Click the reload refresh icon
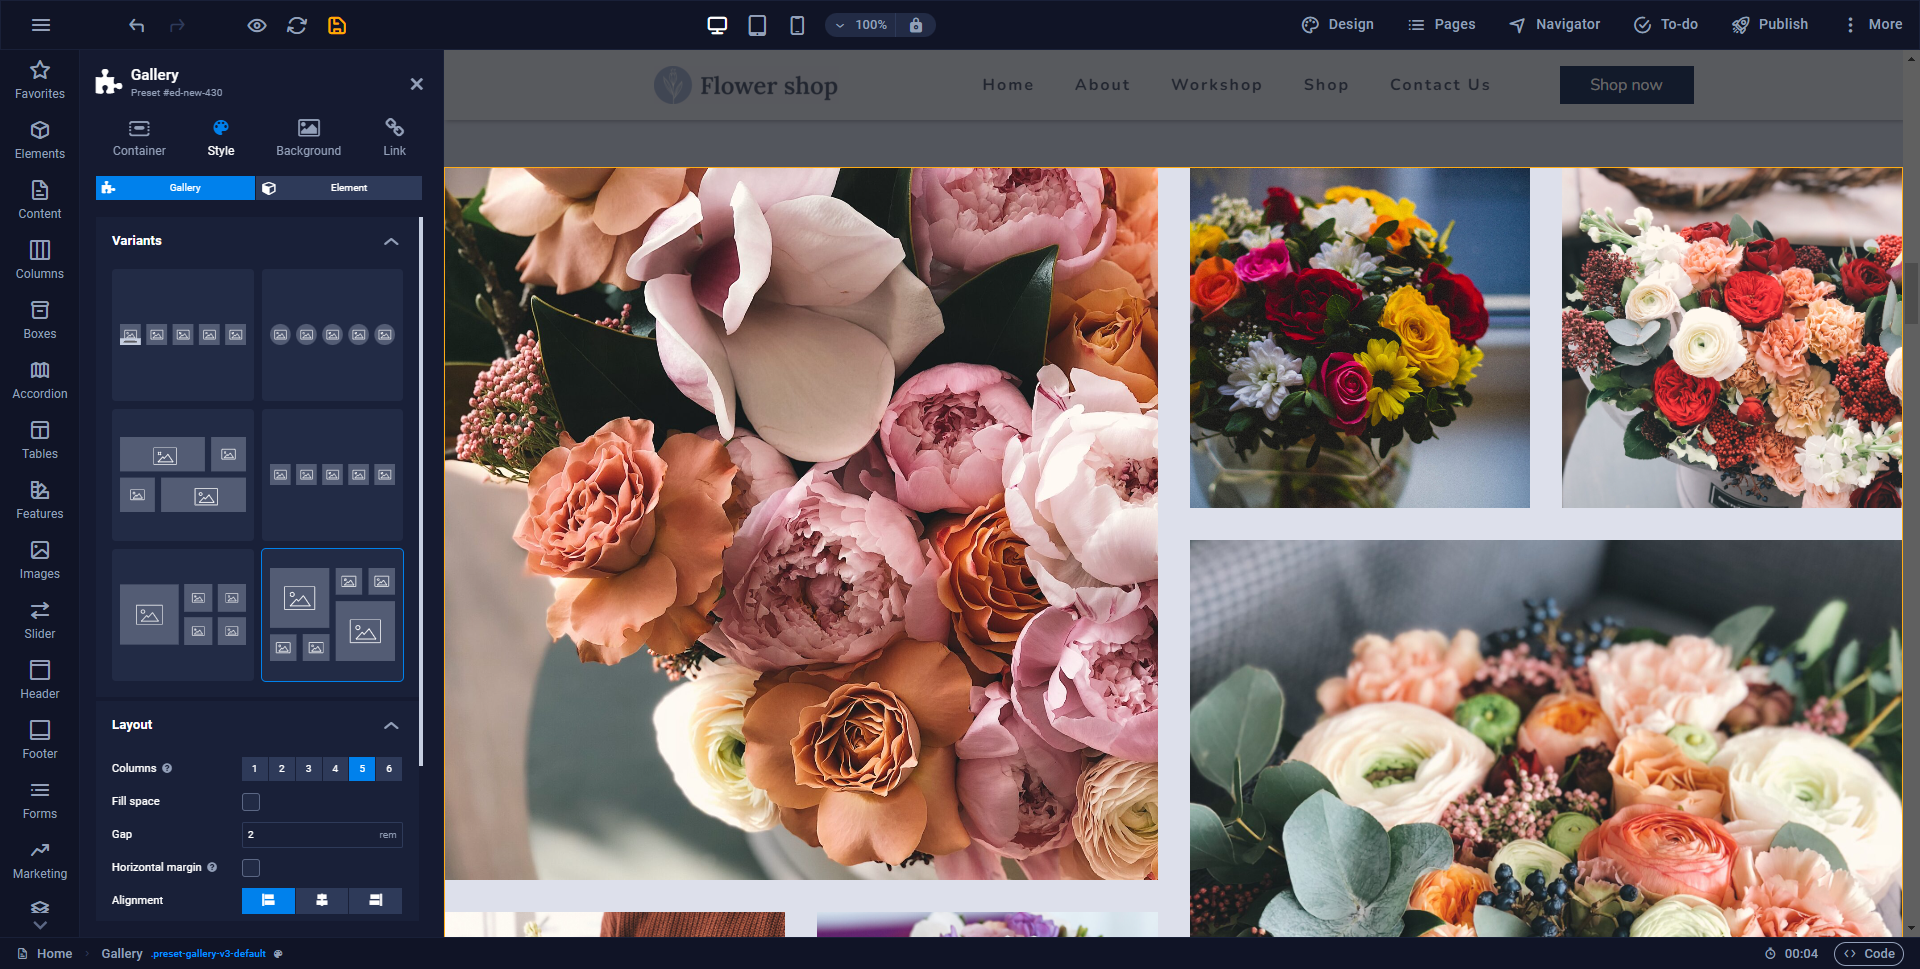 coord(297,25)
